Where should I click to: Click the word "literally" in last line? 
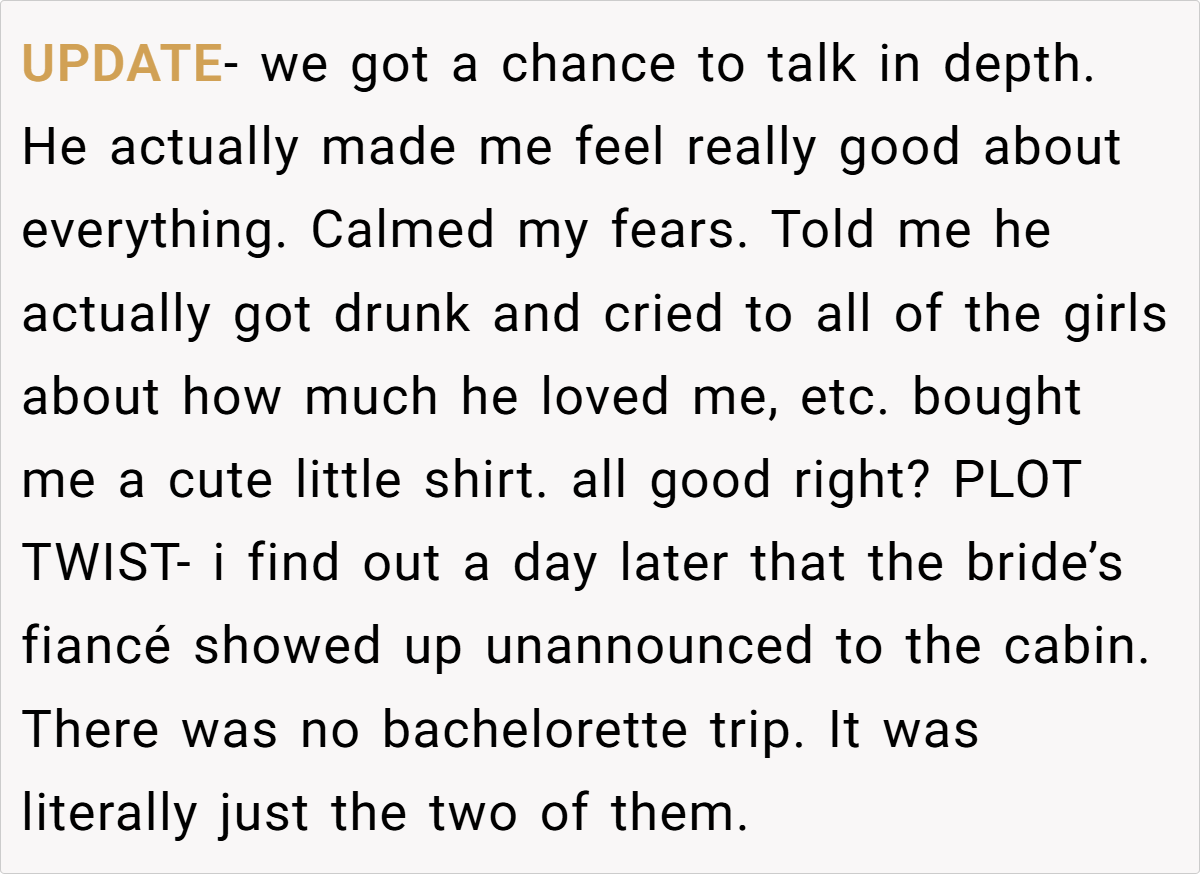110,813
